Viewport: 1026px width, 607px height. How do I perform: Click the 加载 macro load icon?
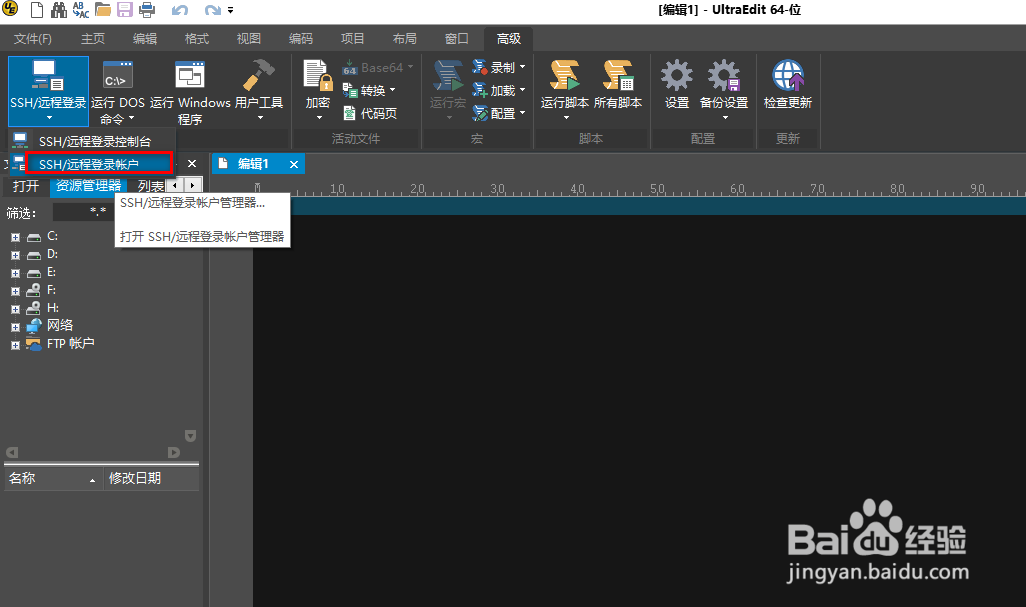pyautogui.click(x=480, y=90)
